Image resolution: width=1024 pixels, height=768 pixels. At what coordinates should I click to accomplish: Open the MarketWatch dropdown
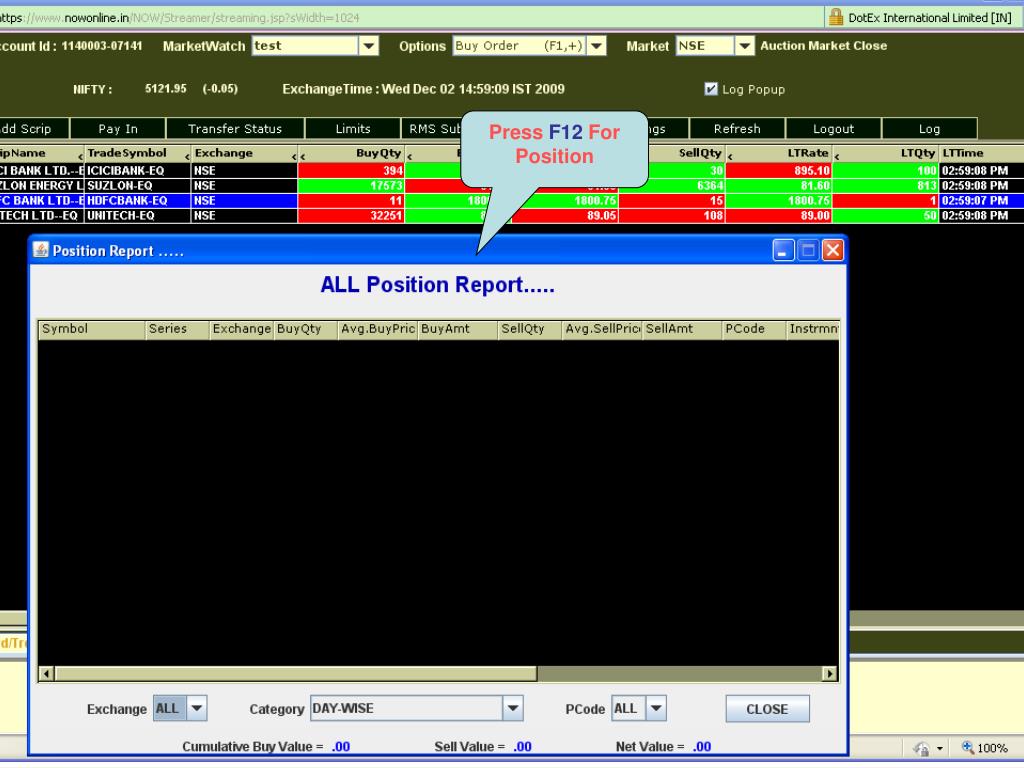click(x=367, y=46)
